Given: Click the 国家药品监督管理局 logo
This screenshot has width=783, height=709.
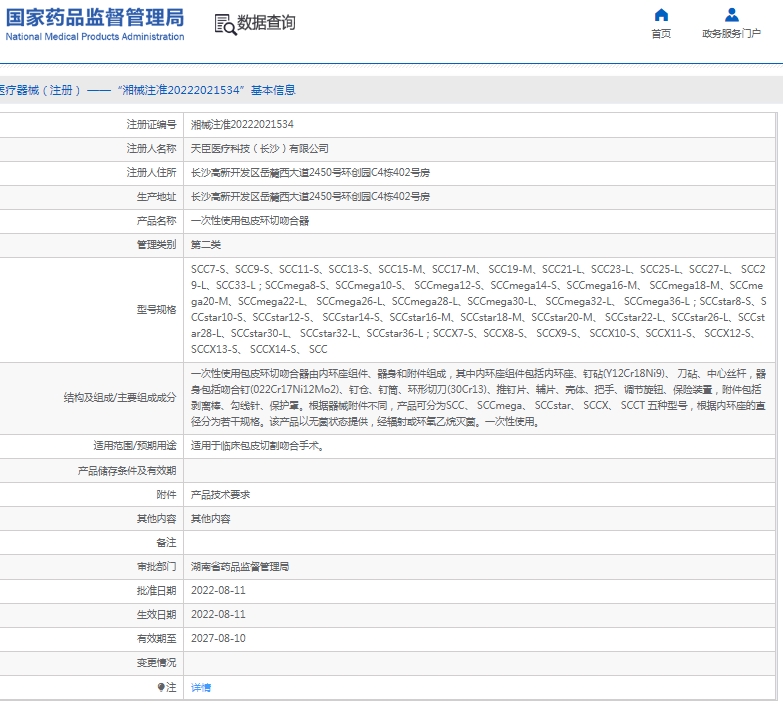Looking at the screenshot, I should click(95, 18).
